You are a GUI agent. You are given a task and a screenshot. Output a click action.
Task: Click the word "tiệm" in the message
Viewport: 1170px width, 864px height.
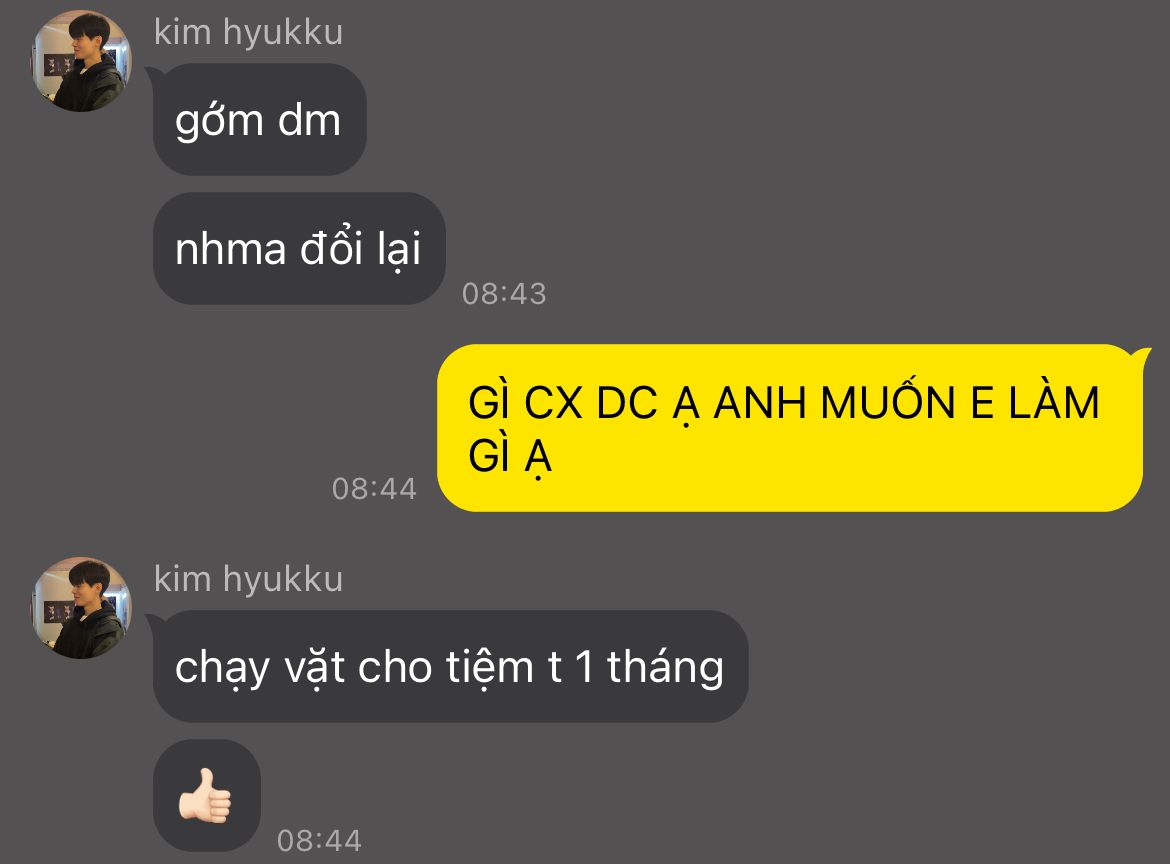click(x=489, y=668)
